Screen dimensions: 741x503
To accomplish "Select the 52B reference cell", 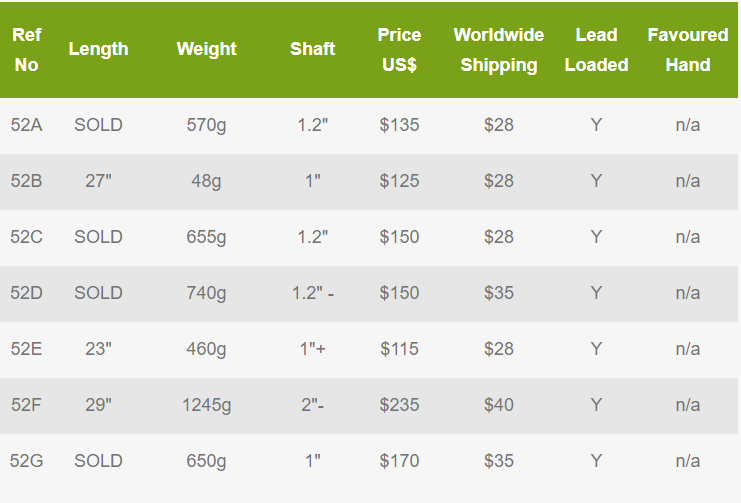I will [x=26, y=181].
